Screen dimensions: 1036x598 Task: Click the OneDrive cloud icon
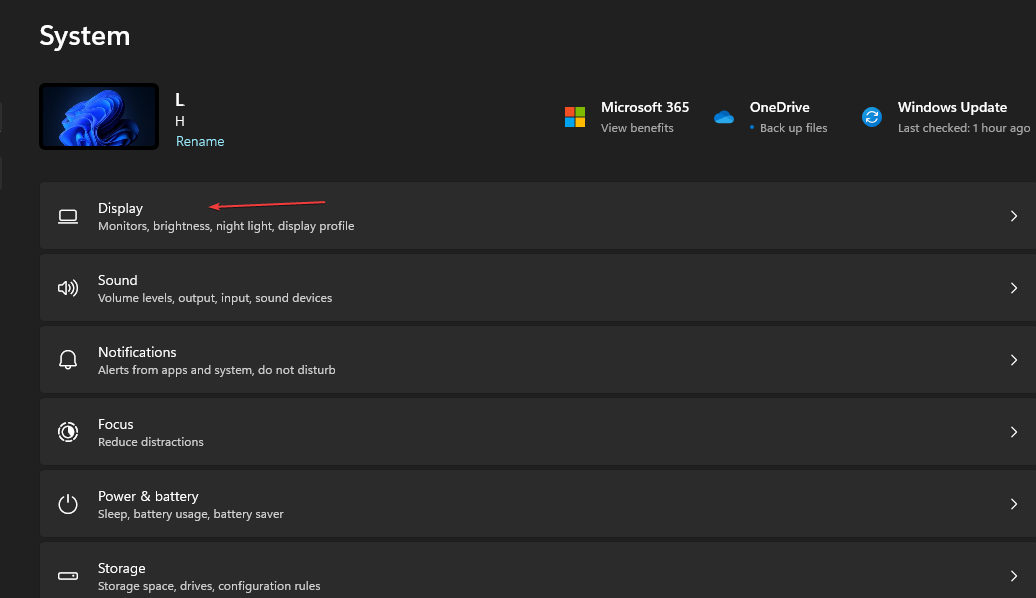click(724, 117)
